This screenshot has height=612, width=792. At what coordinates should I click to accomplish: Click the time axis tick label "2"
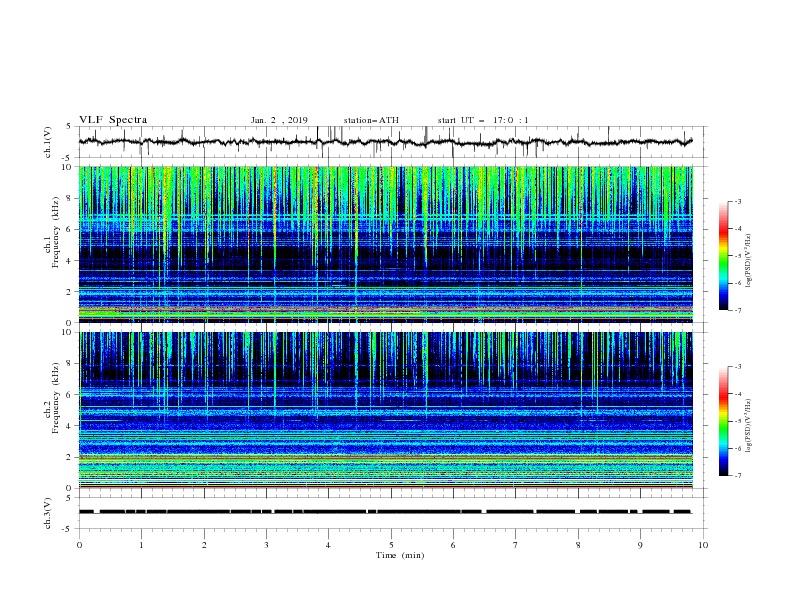[x=204, y=545]
